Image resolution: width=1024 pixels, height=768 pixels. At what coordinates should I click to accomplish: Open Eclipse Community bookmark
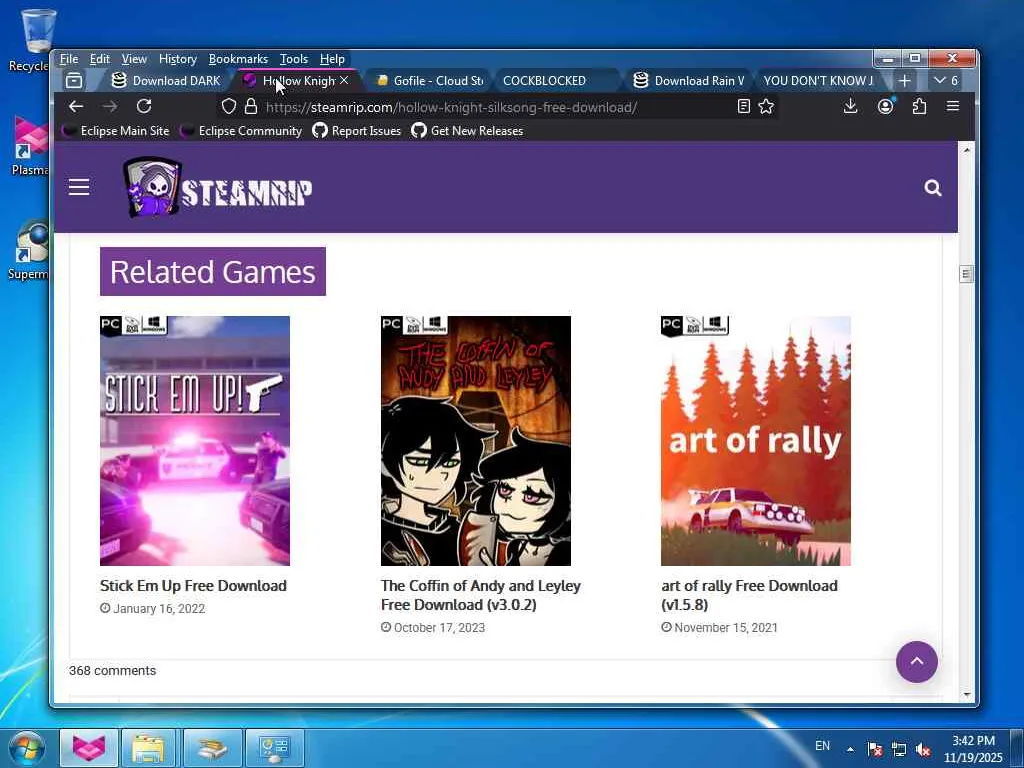point(242,131)
